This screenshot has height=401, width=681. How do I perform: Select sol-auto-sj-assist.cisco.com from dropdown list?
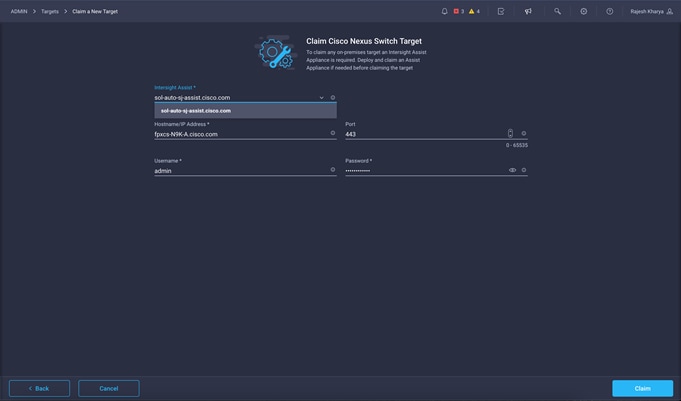(x=245, y=111)
